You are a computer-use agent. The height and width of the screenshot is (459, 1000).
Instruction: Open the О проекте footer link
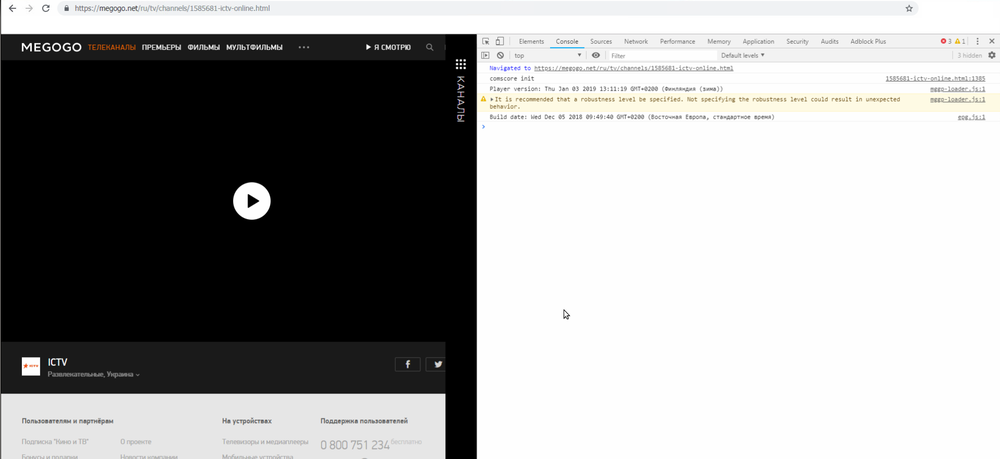[136, 442]
